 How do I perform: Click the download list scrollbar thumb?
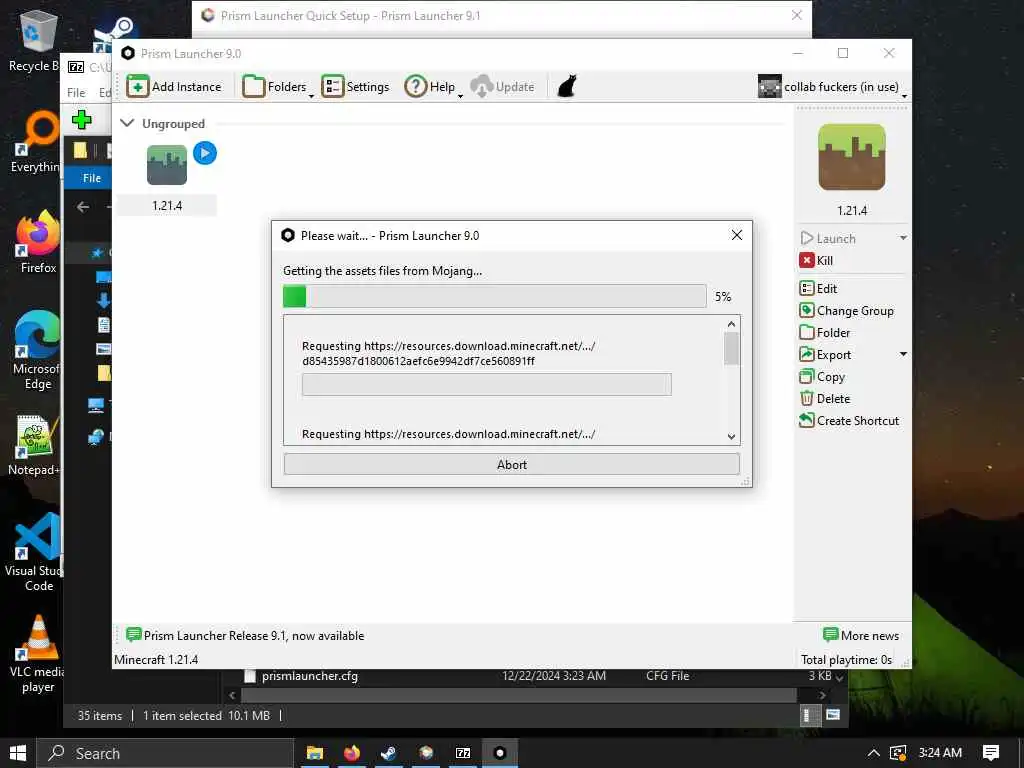pos(731,349)
